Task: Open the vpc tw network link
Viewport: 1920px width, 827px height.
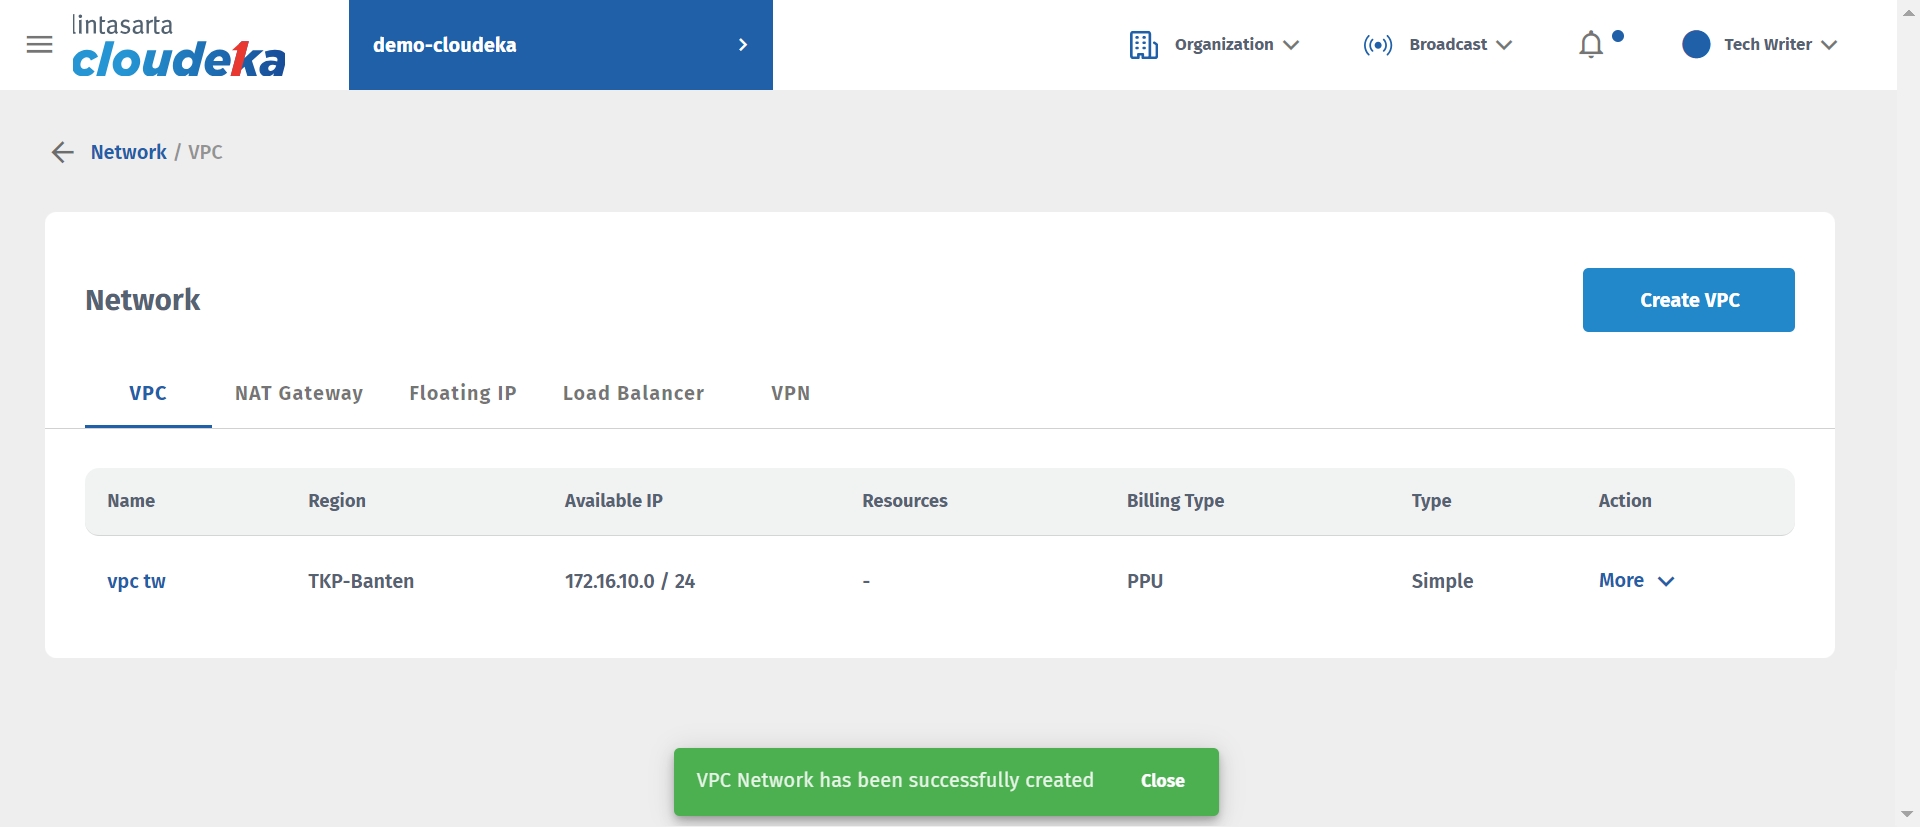Action: pos(137,581)
